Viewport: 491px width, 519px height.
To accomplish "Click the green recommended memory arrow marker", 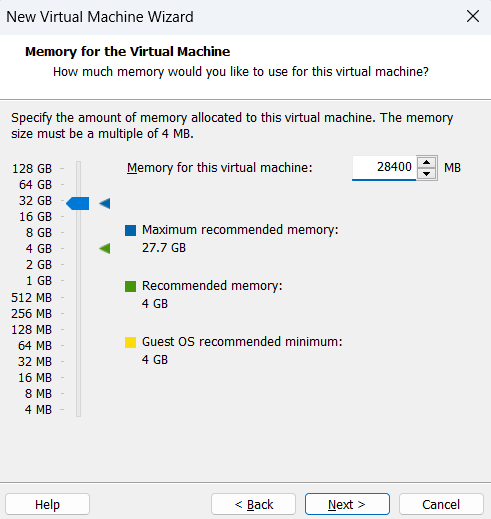I will point(105,248).
